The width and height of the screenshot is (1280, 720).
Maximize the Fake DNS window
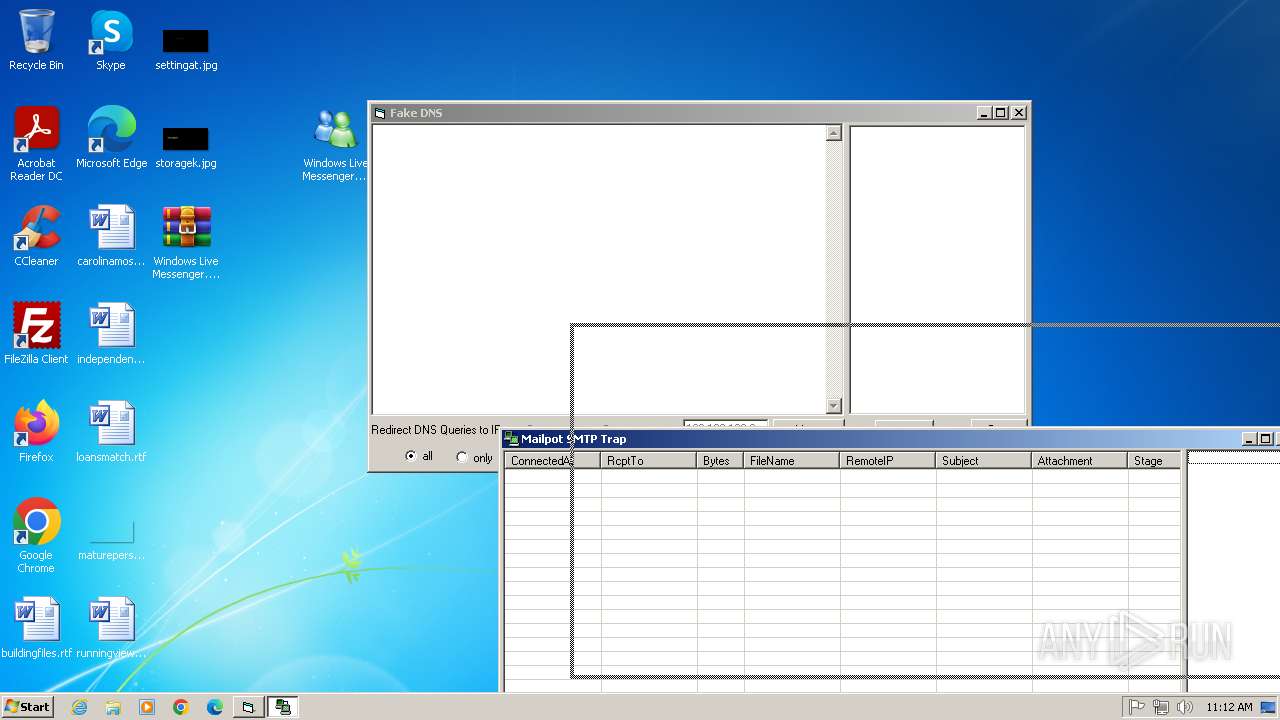(x=1001, y=113)
